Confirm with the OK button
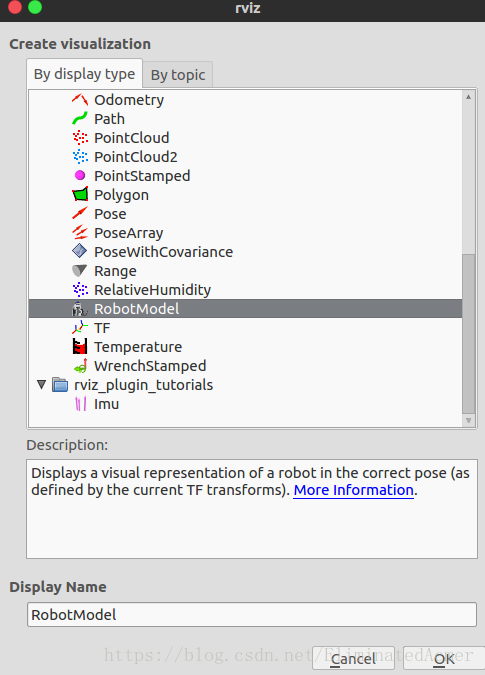The image size is (485, 675). pyautogui.click(x=444, y=659)
